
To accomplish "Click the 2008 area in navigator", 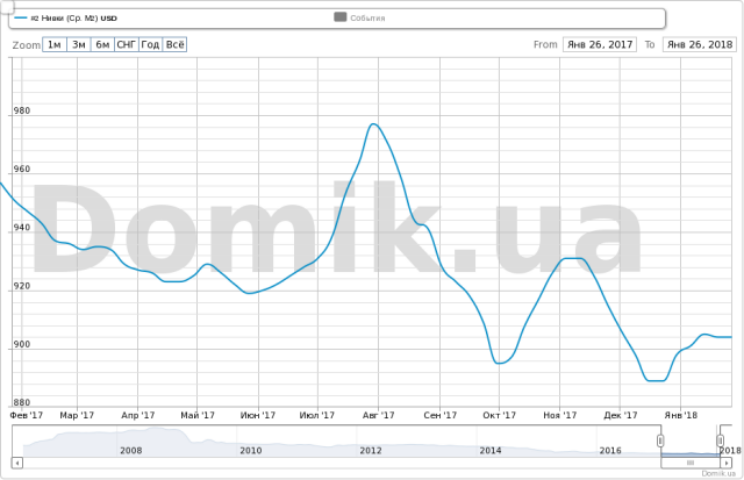I will [131, 450].
